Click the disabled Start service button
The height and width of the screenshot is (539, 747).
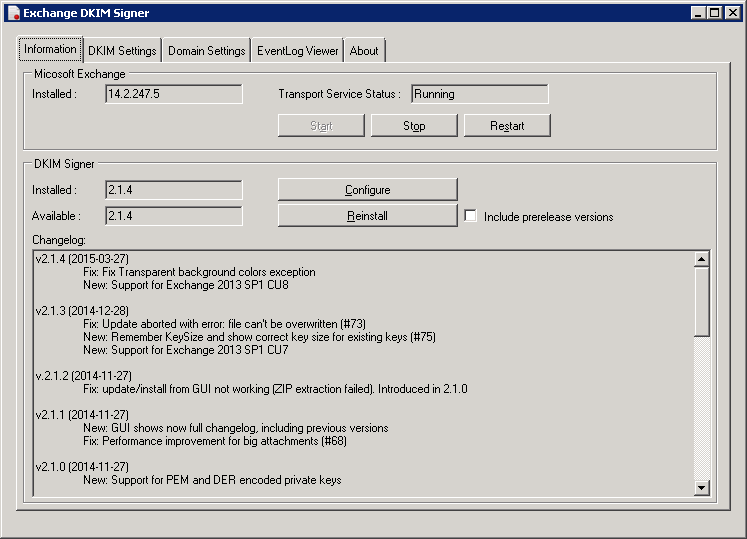pos(321,126)
